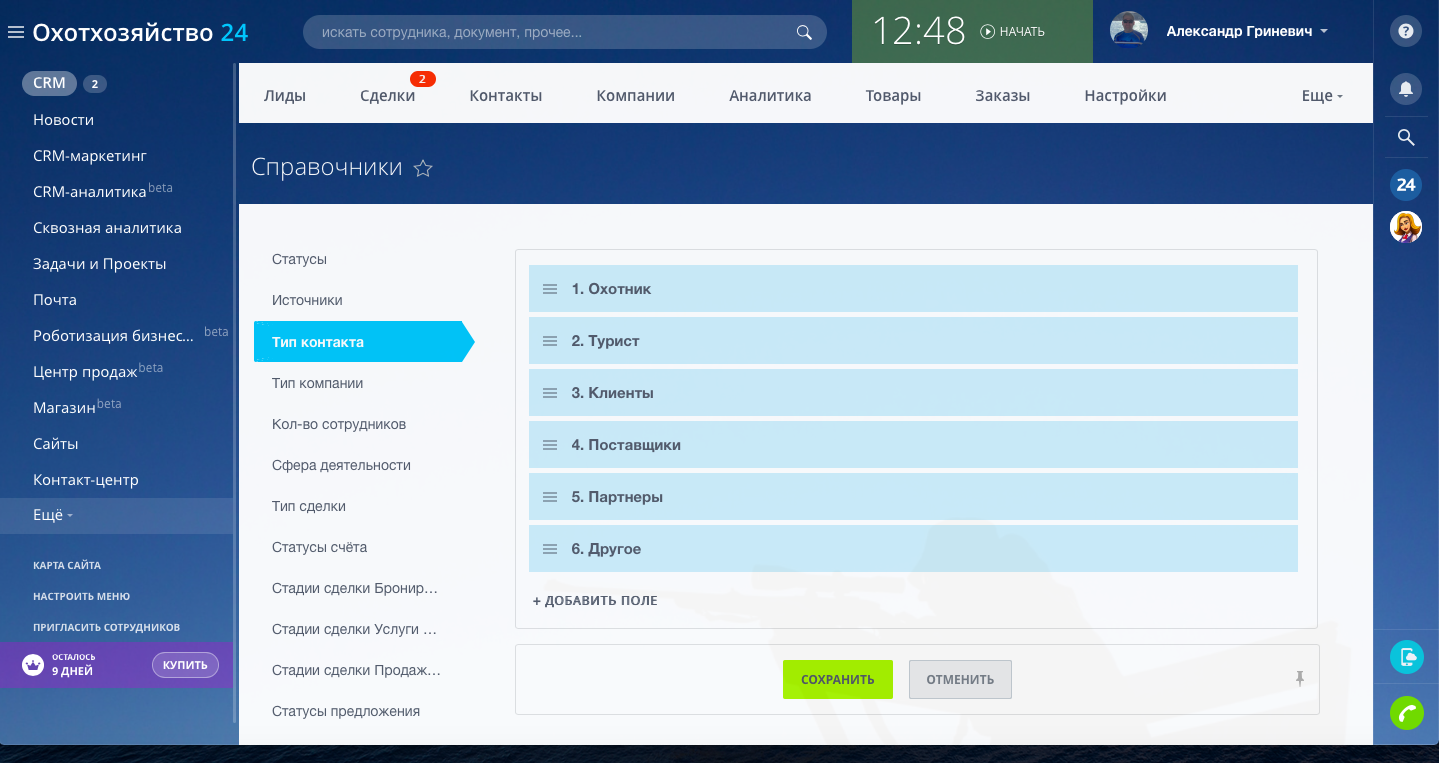
Task: Click the ПРИГЛАСИТЬ СОТРУДНИКОВ link
Action: coord(107,627)
